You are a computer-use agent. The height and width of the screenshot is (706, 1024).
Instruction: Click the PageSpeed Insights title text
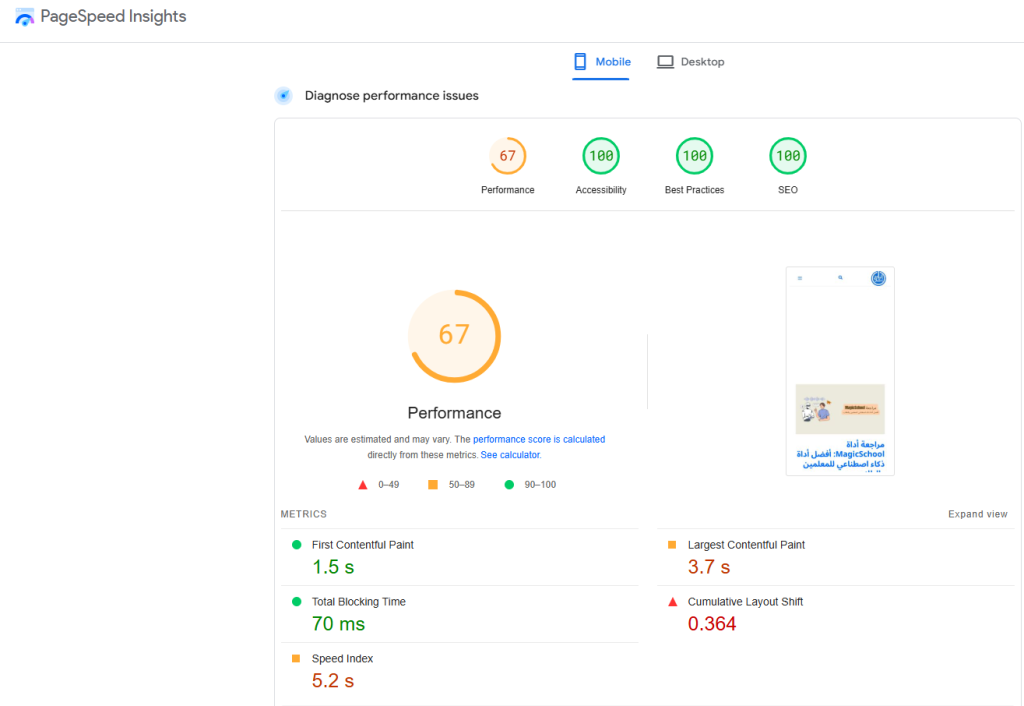tap(113, 17)
